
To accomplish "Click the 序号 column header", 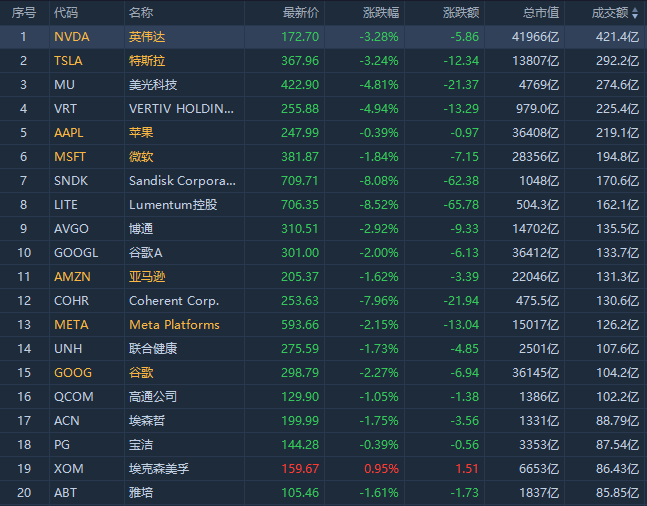I will pyautogui.click(x=24, y=13).
